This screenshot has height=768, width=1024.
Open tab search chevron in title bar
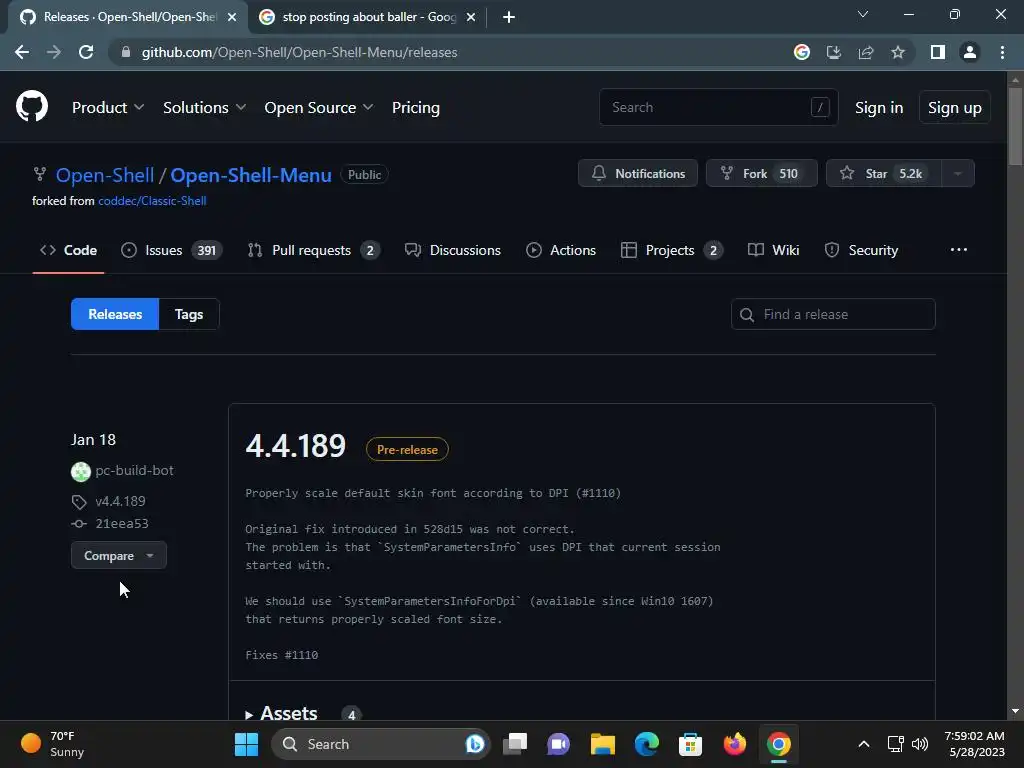coord(863,14)
